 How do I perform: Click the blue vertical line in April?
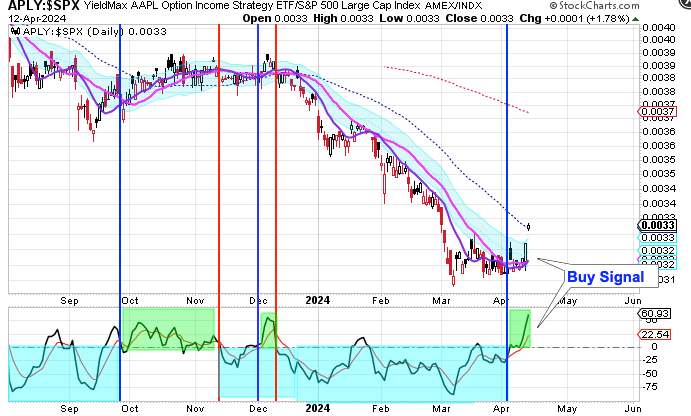pos(507,200)
